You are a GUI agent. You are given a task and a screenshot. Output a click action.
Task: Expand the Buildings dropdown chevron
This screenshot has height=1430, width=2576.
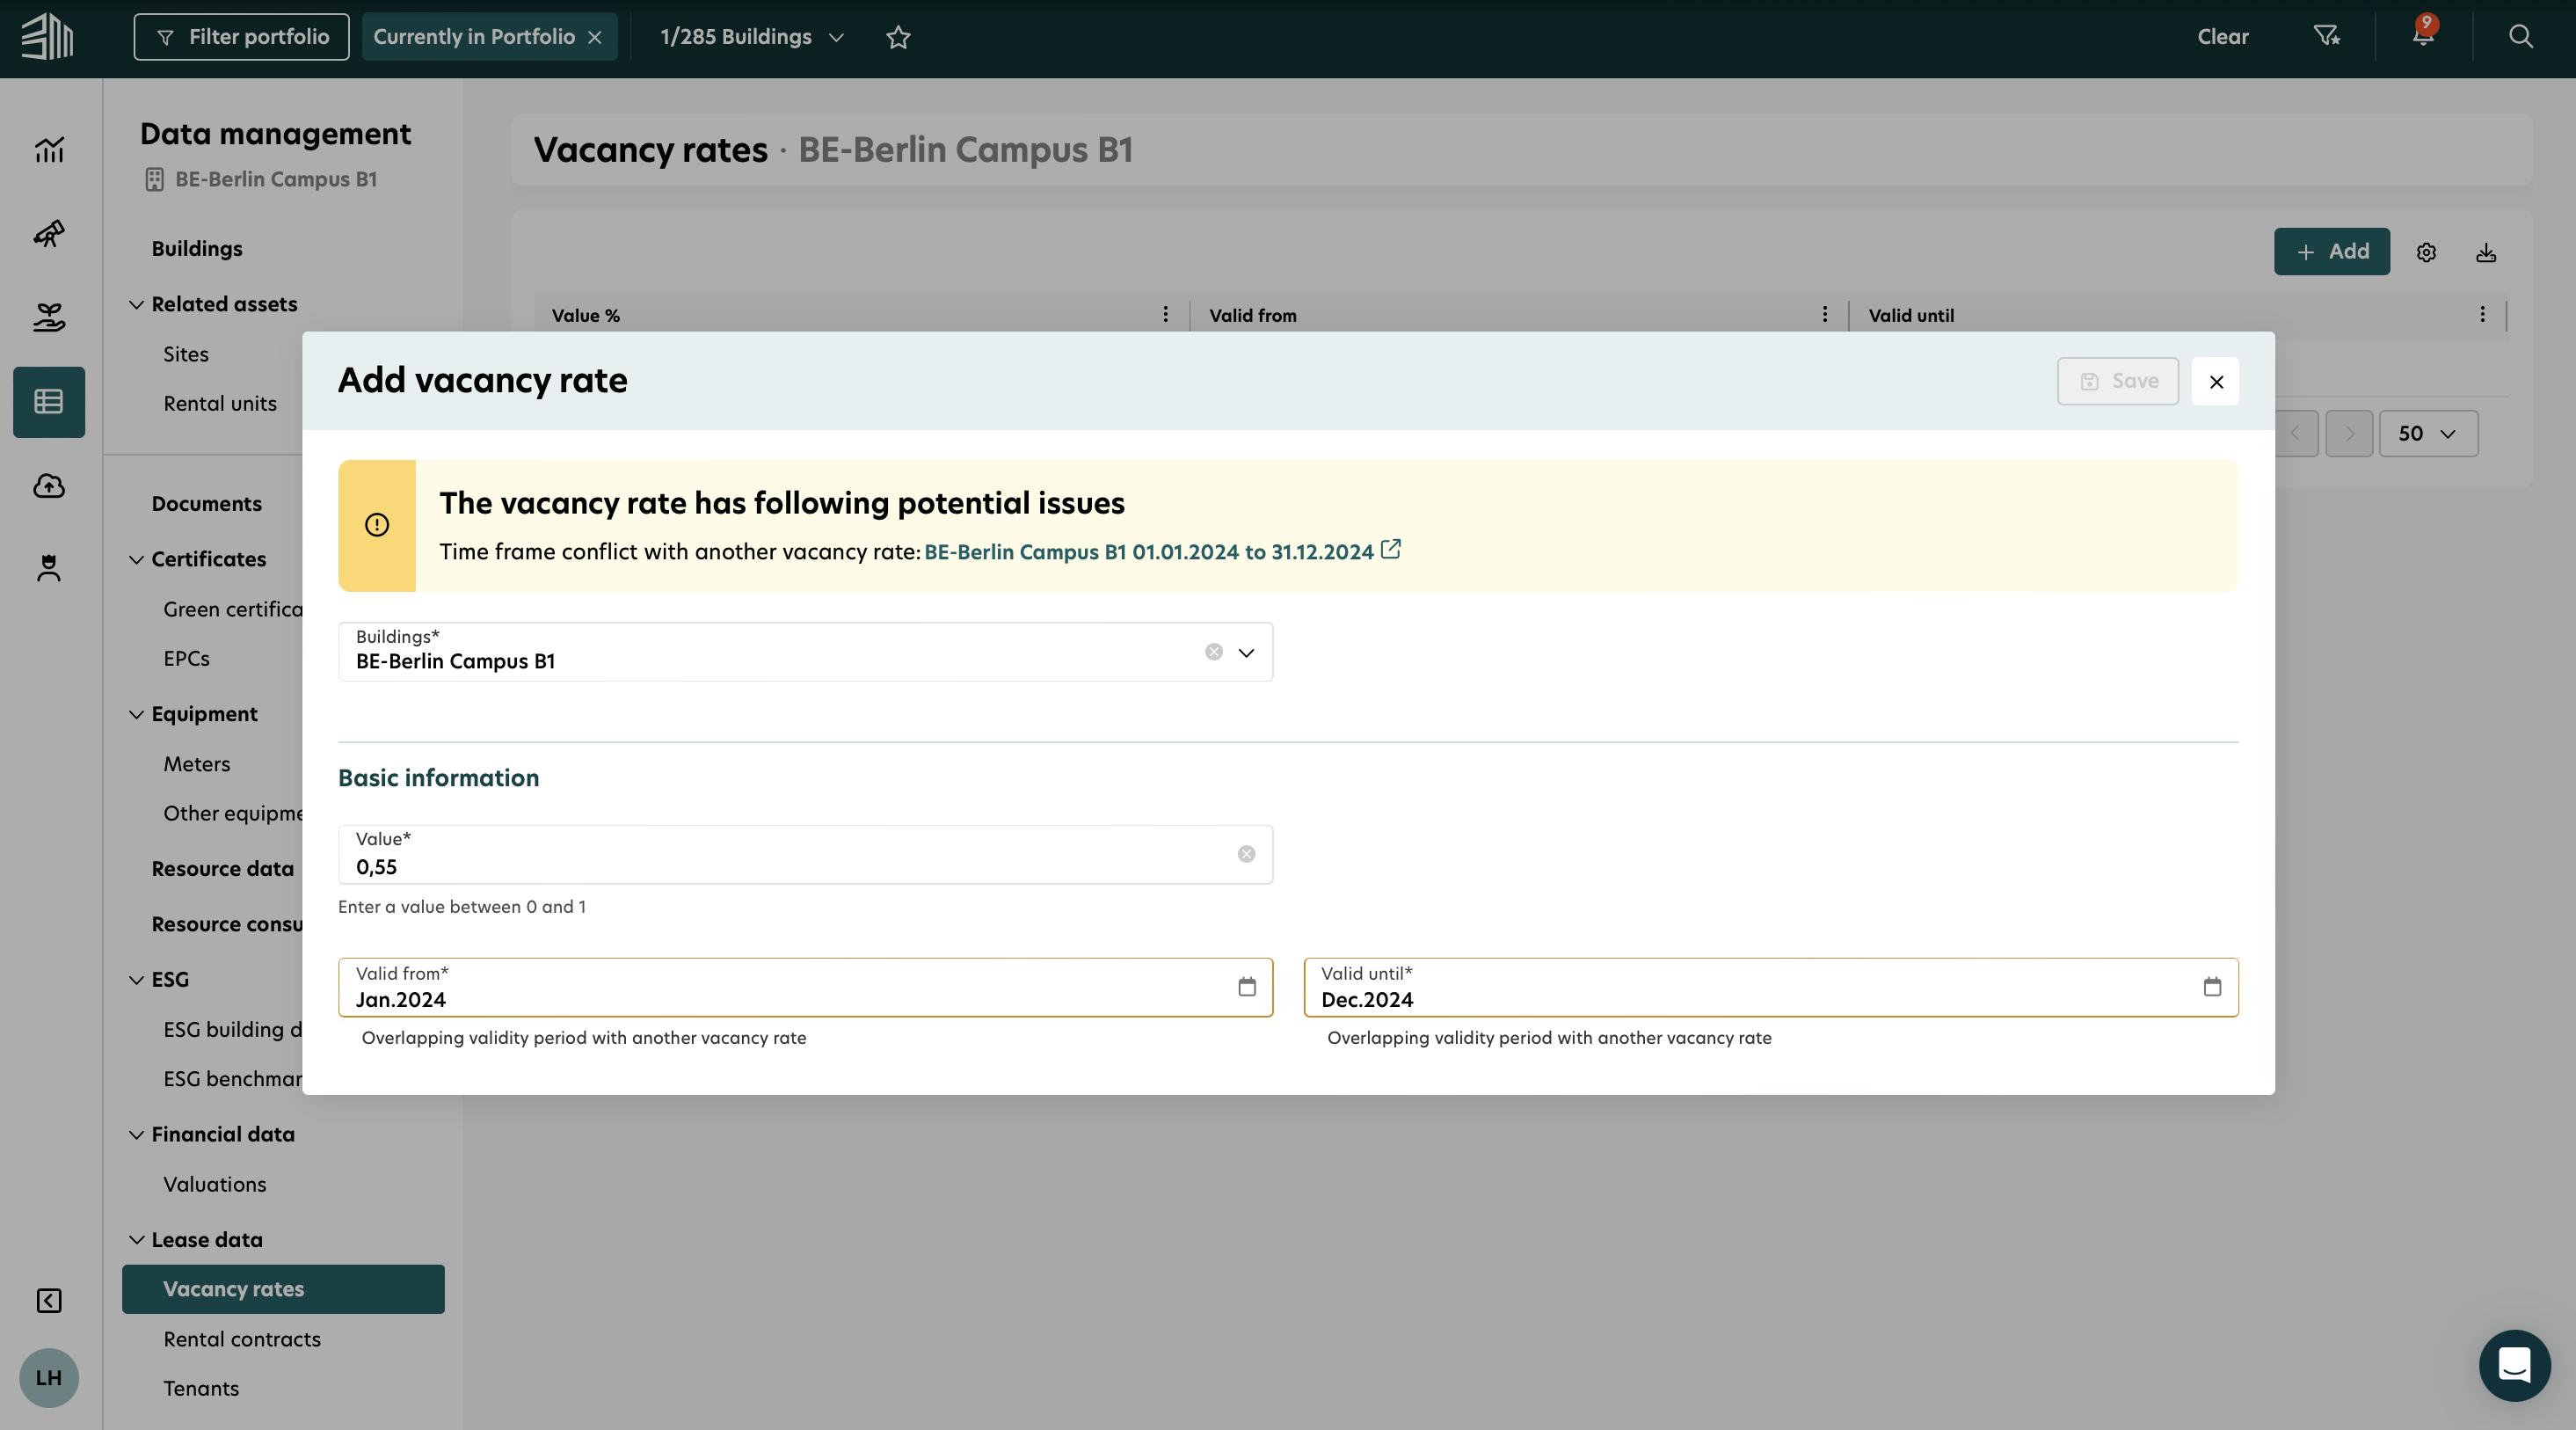(x=1246, y=653)
